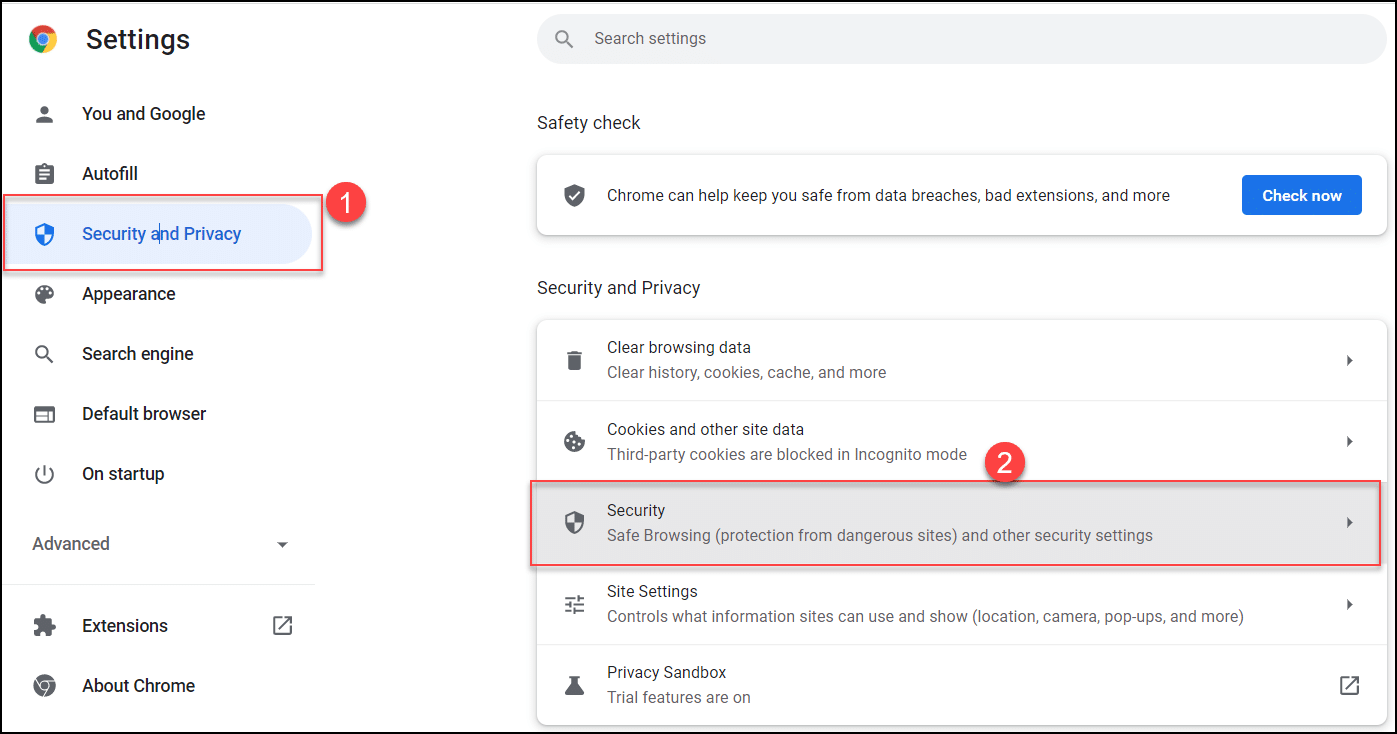Select Security and Privacy in sidebar
The width and height of the screenshot is (1397, 734).
tap(161, 234)
